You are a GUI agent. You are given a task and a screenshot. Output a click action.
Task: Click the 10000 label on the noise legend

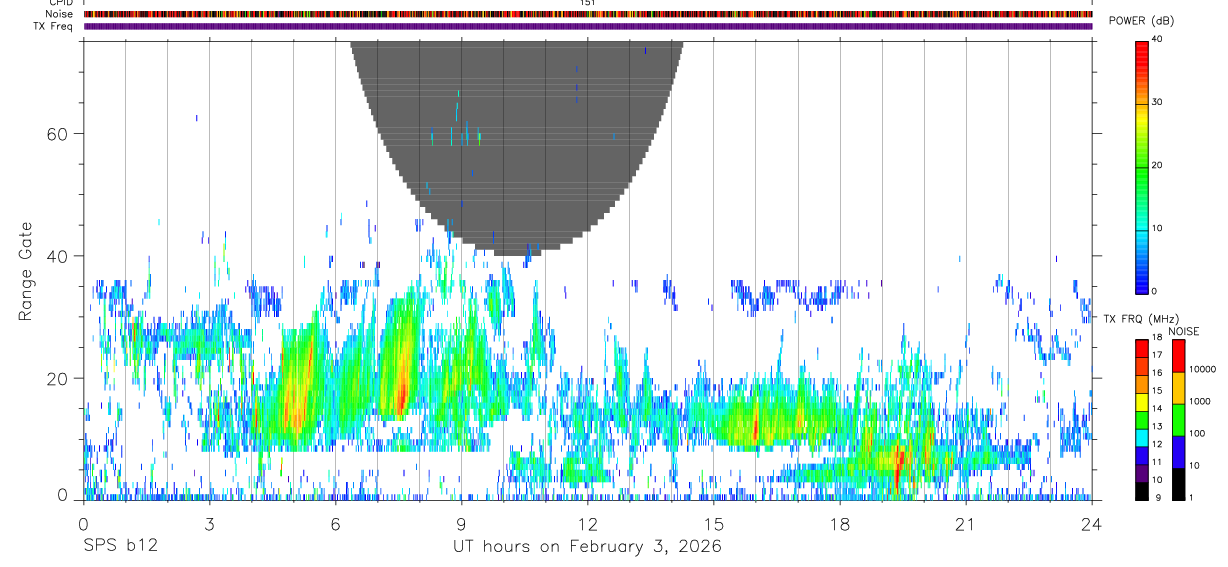click(1201, 369)
